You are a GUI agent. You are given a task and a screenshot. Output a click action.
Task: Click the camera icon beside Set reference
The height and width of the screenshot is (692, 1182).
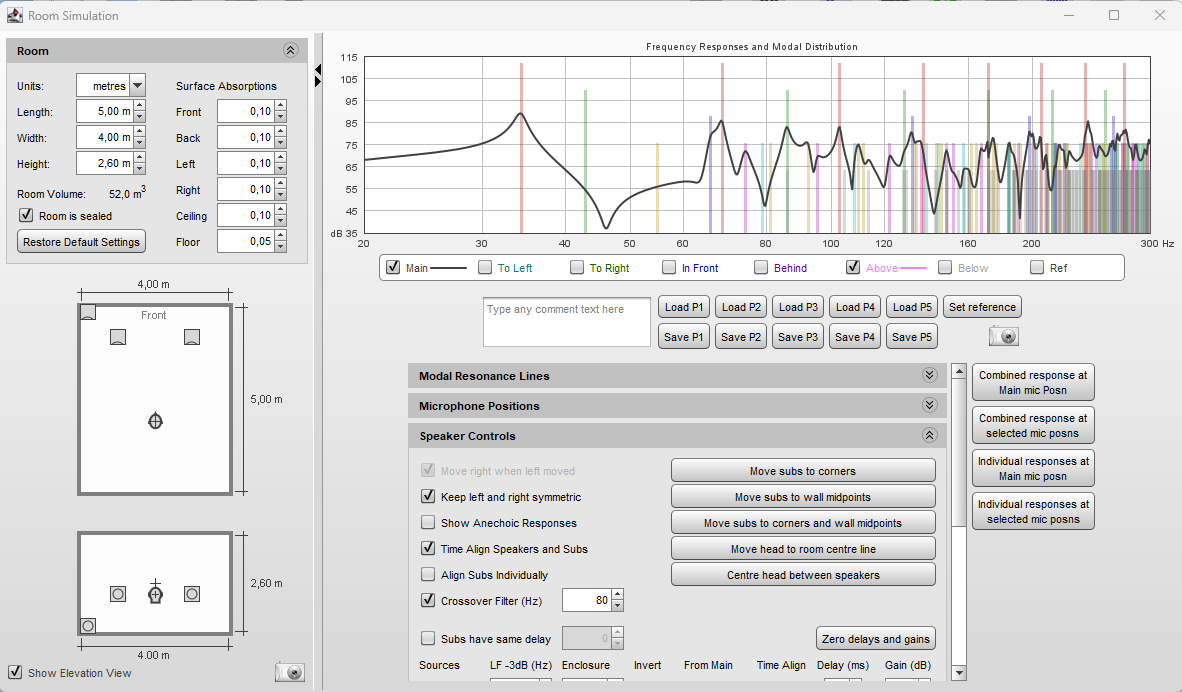tap(1003, 336)
